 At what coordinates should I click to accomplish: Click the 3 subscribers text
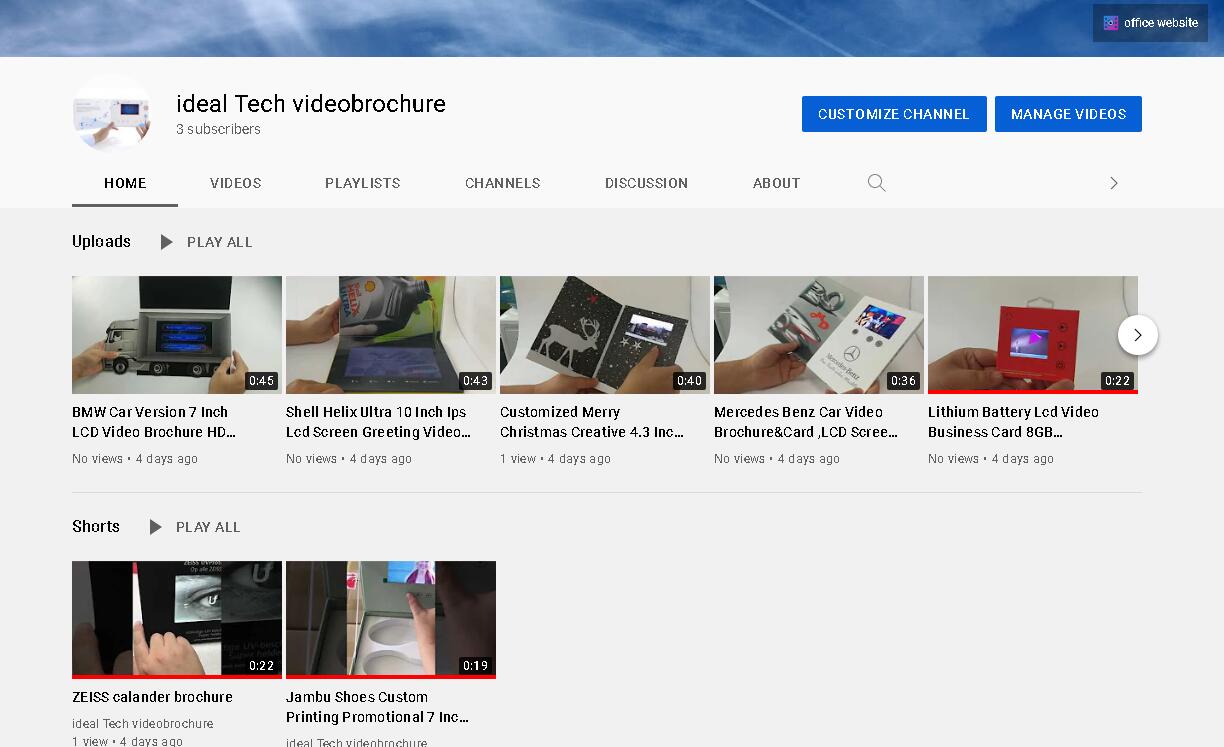pos(218,129)
